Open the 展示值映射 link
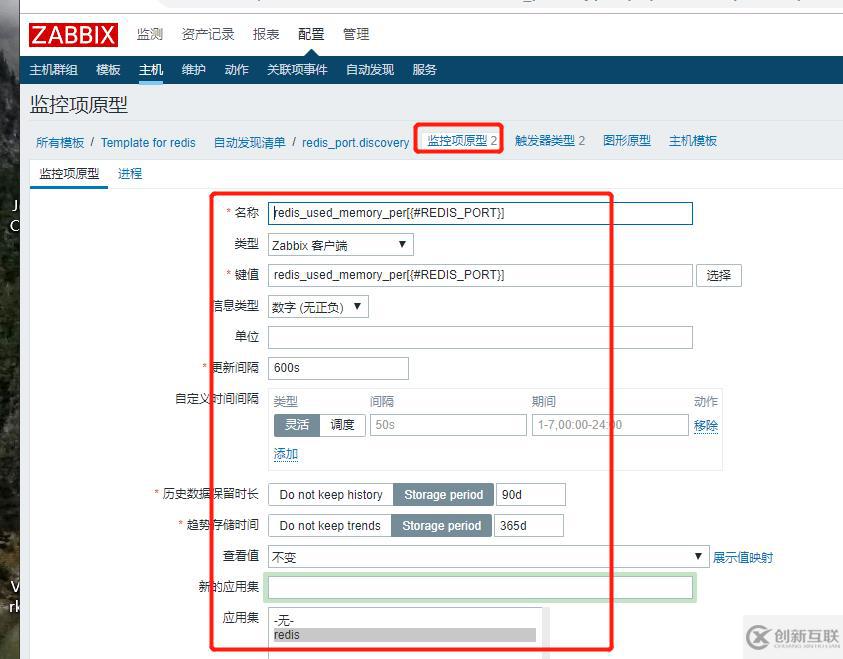This screenshot has height=659, width=843. [x=745, y=556]
